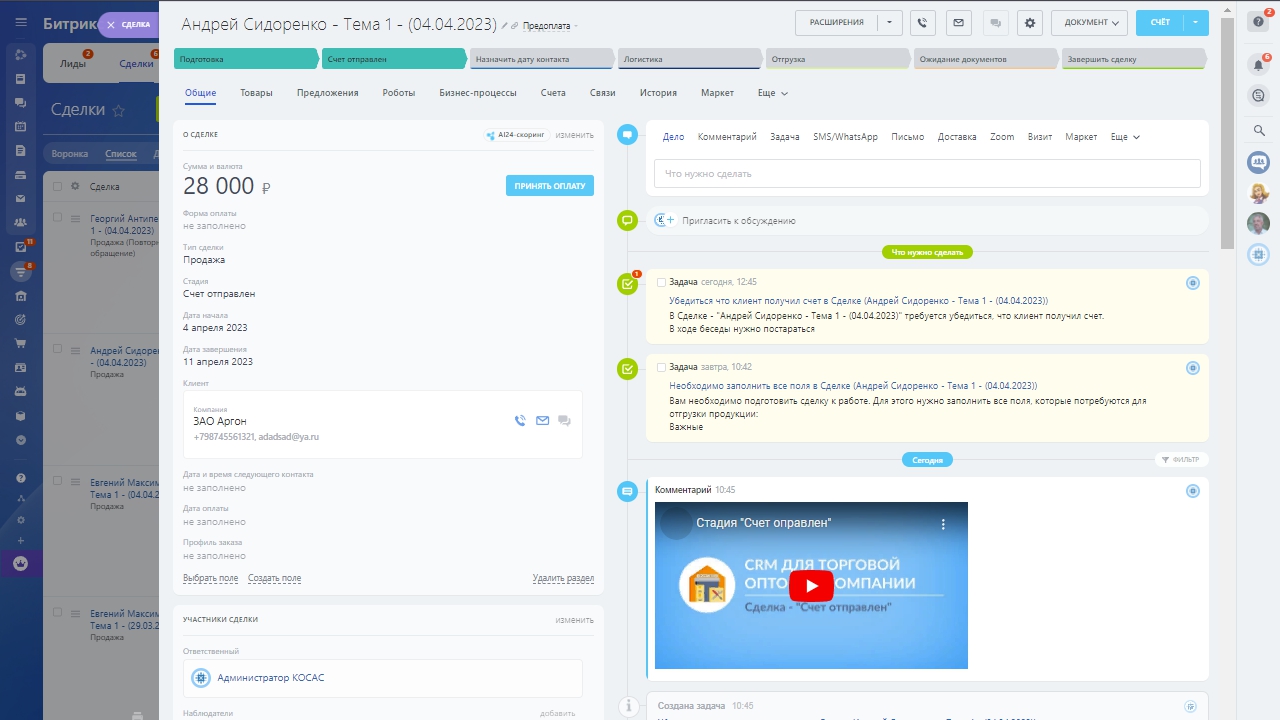The image size is (1280, 720).
Task: Open the calendar icon in the left sidebar
Action: click(21, 127)
